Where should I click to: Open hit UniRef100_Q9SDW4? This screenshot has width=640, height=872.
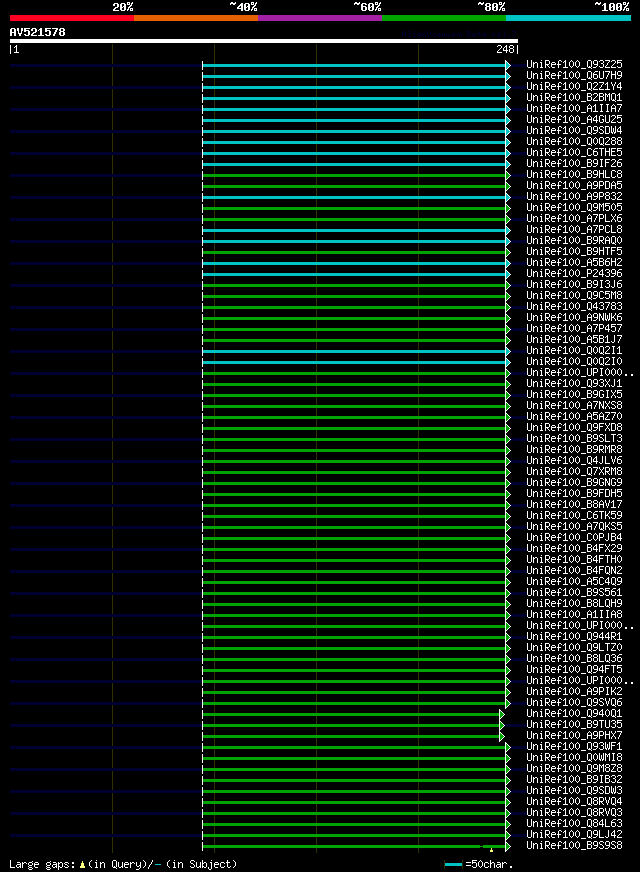click(574, 131)
